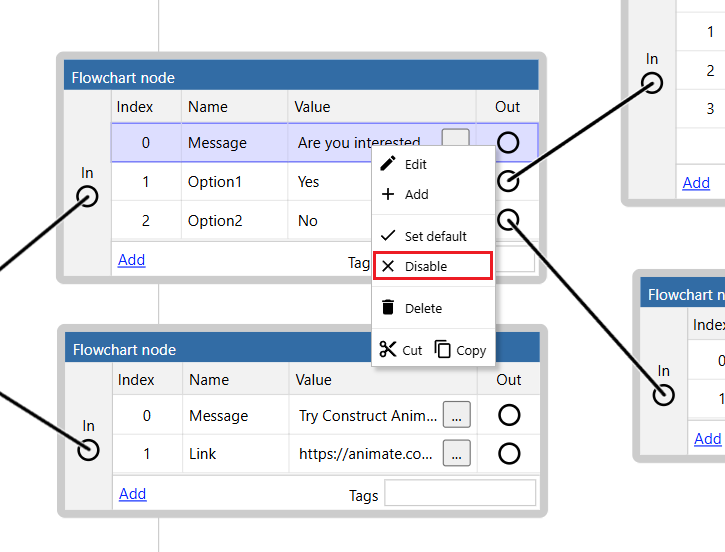Image resolution: width=725 pixels, height=552 pixels.
Task: Click the In connector of top flowchart node
Action: (x=88, y=196)
